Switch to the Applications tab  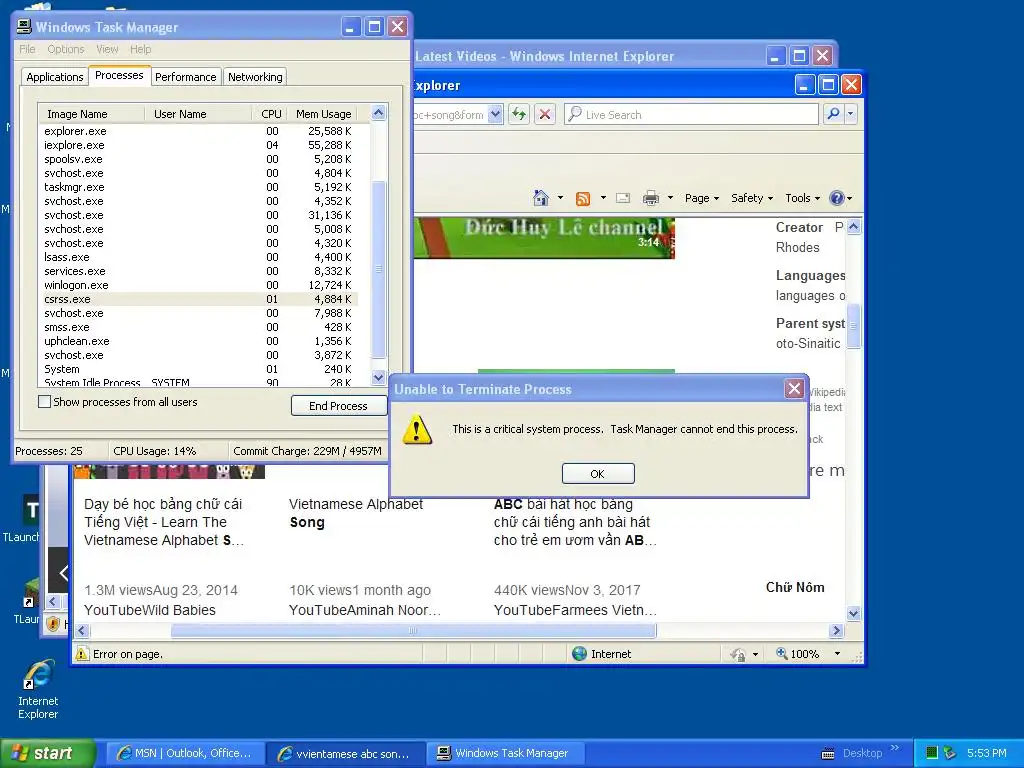pos(55,77)
